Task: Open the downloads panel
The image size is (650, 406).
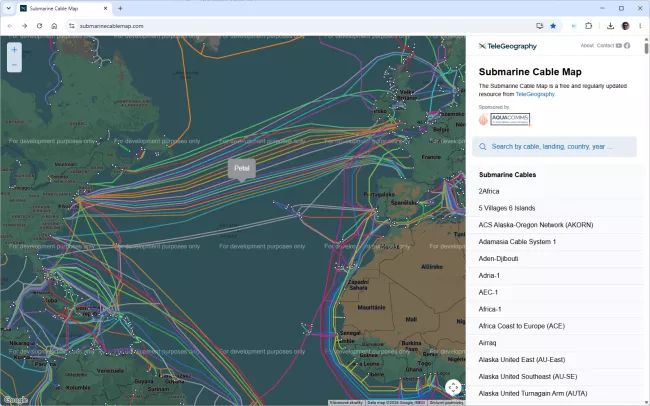Action: 610,26
